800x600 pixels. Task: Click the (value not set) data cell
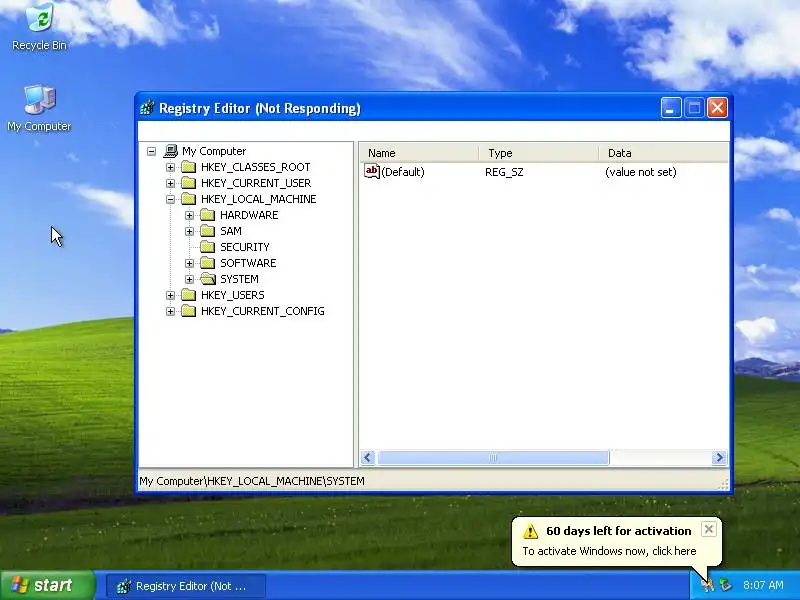pyautogui.click(x=641, y=172)
